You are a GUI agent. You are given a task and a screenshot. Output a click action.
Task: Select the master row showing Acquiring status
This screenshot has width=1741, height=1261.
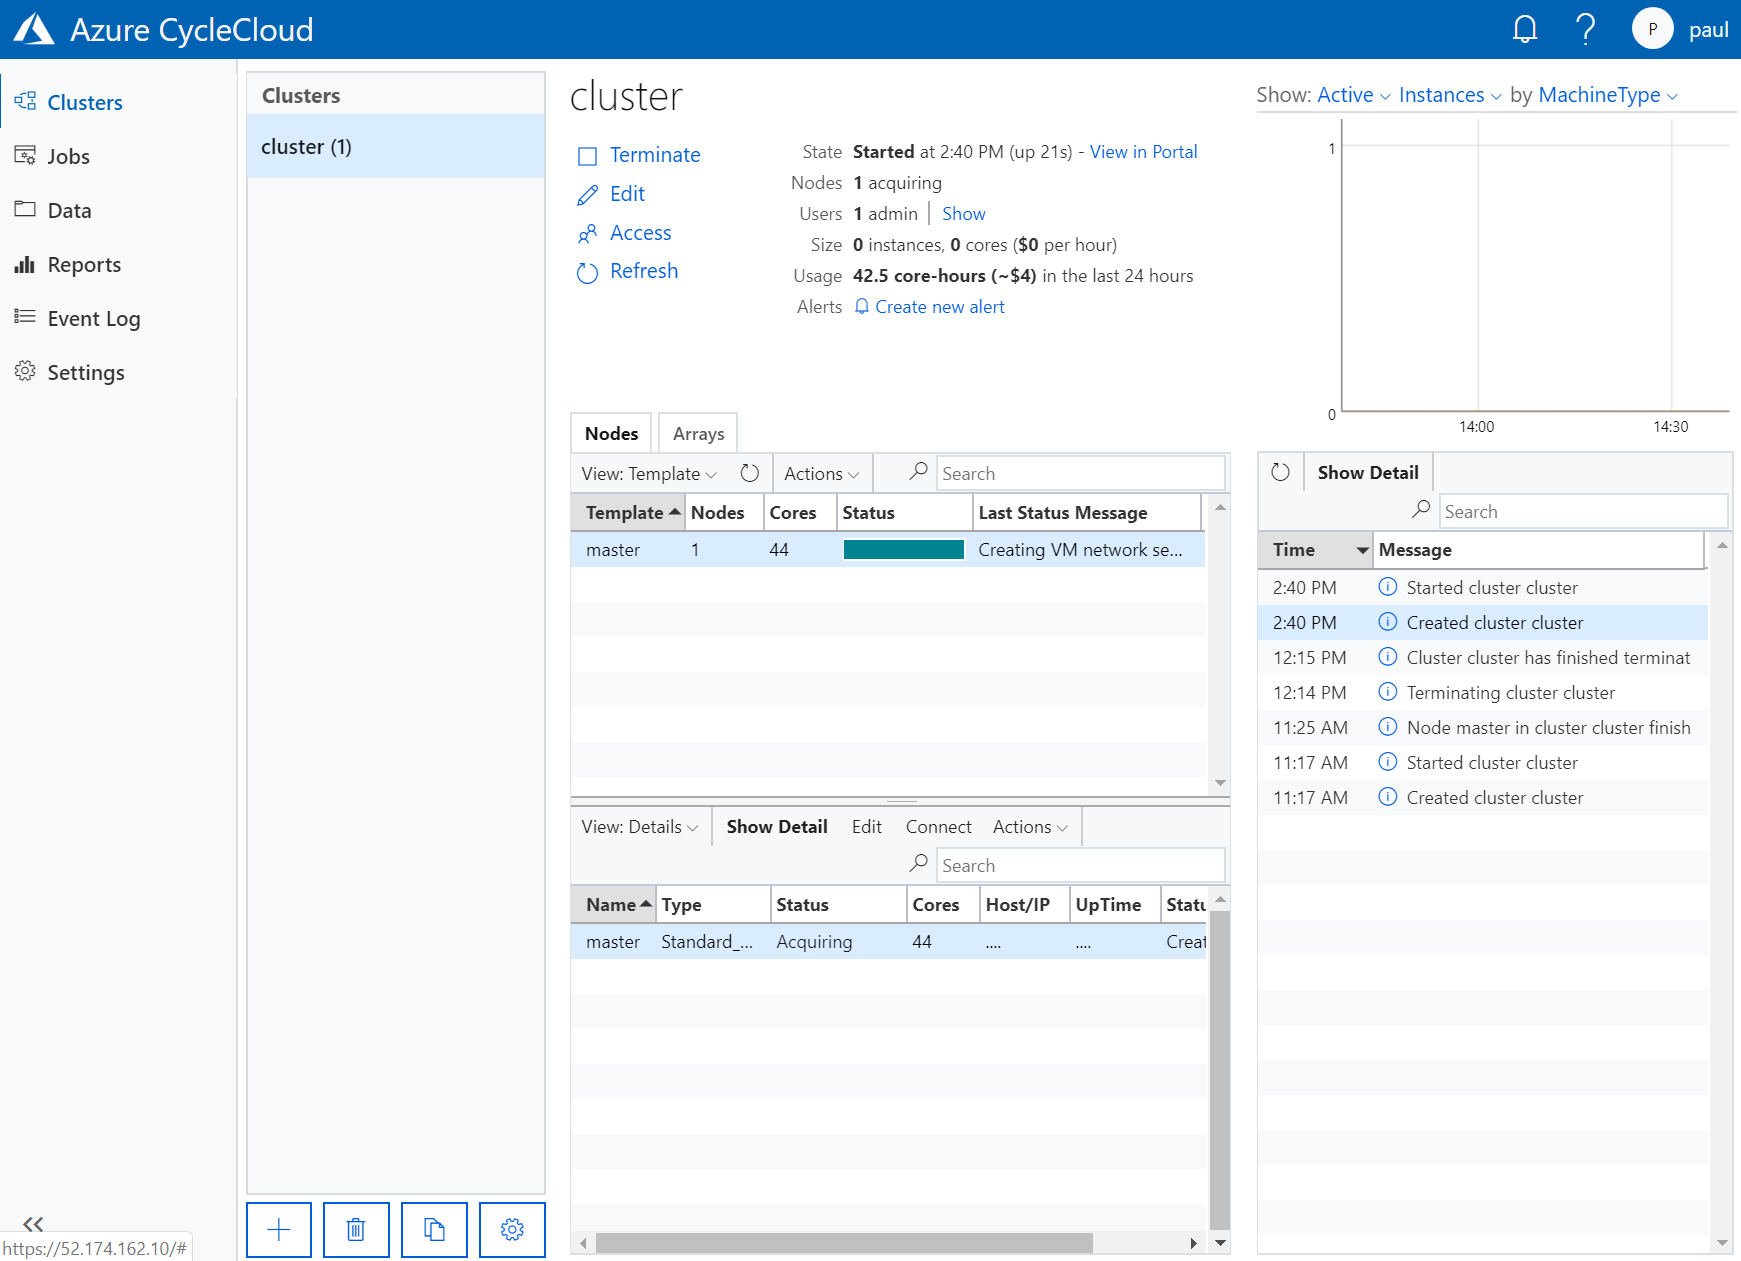[888, 941]
